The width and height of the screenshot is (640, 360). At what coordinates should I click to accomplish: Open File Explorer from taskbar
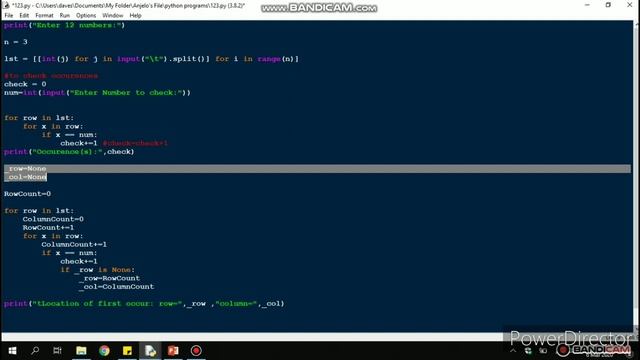(81, 351)
